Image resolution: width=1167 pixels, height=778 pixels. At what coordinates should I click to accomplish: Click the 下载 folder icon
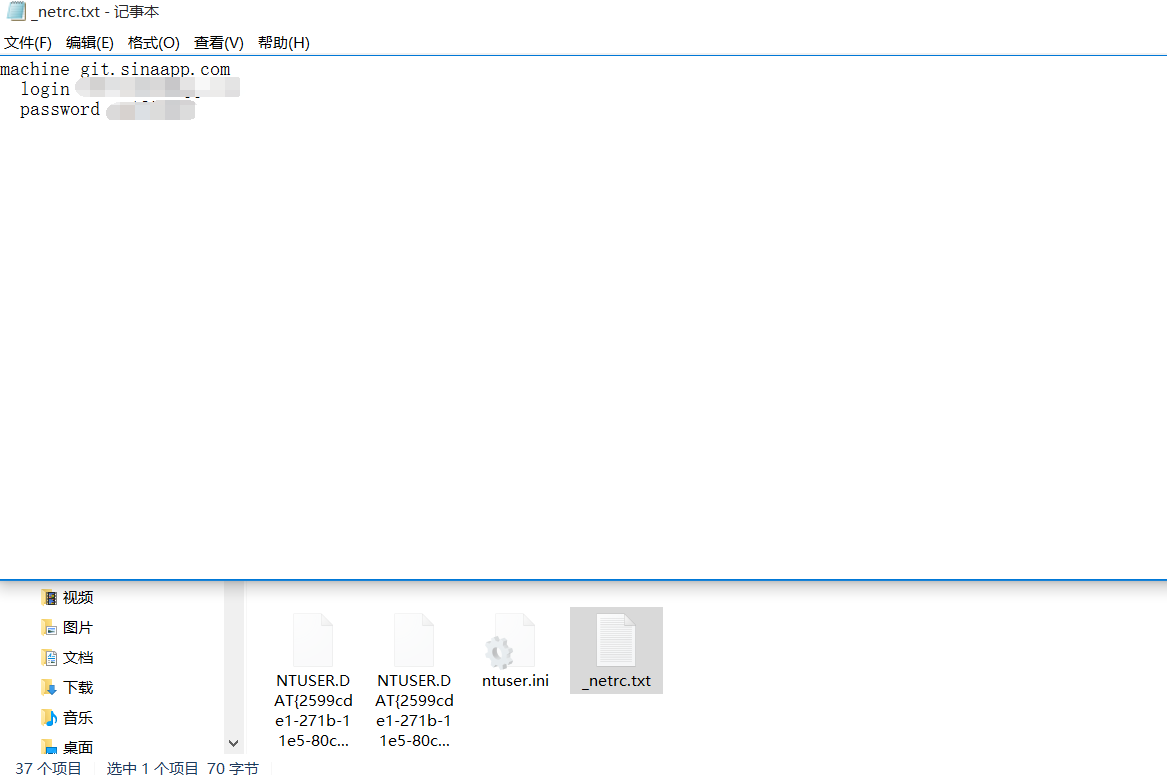[49, 688]
